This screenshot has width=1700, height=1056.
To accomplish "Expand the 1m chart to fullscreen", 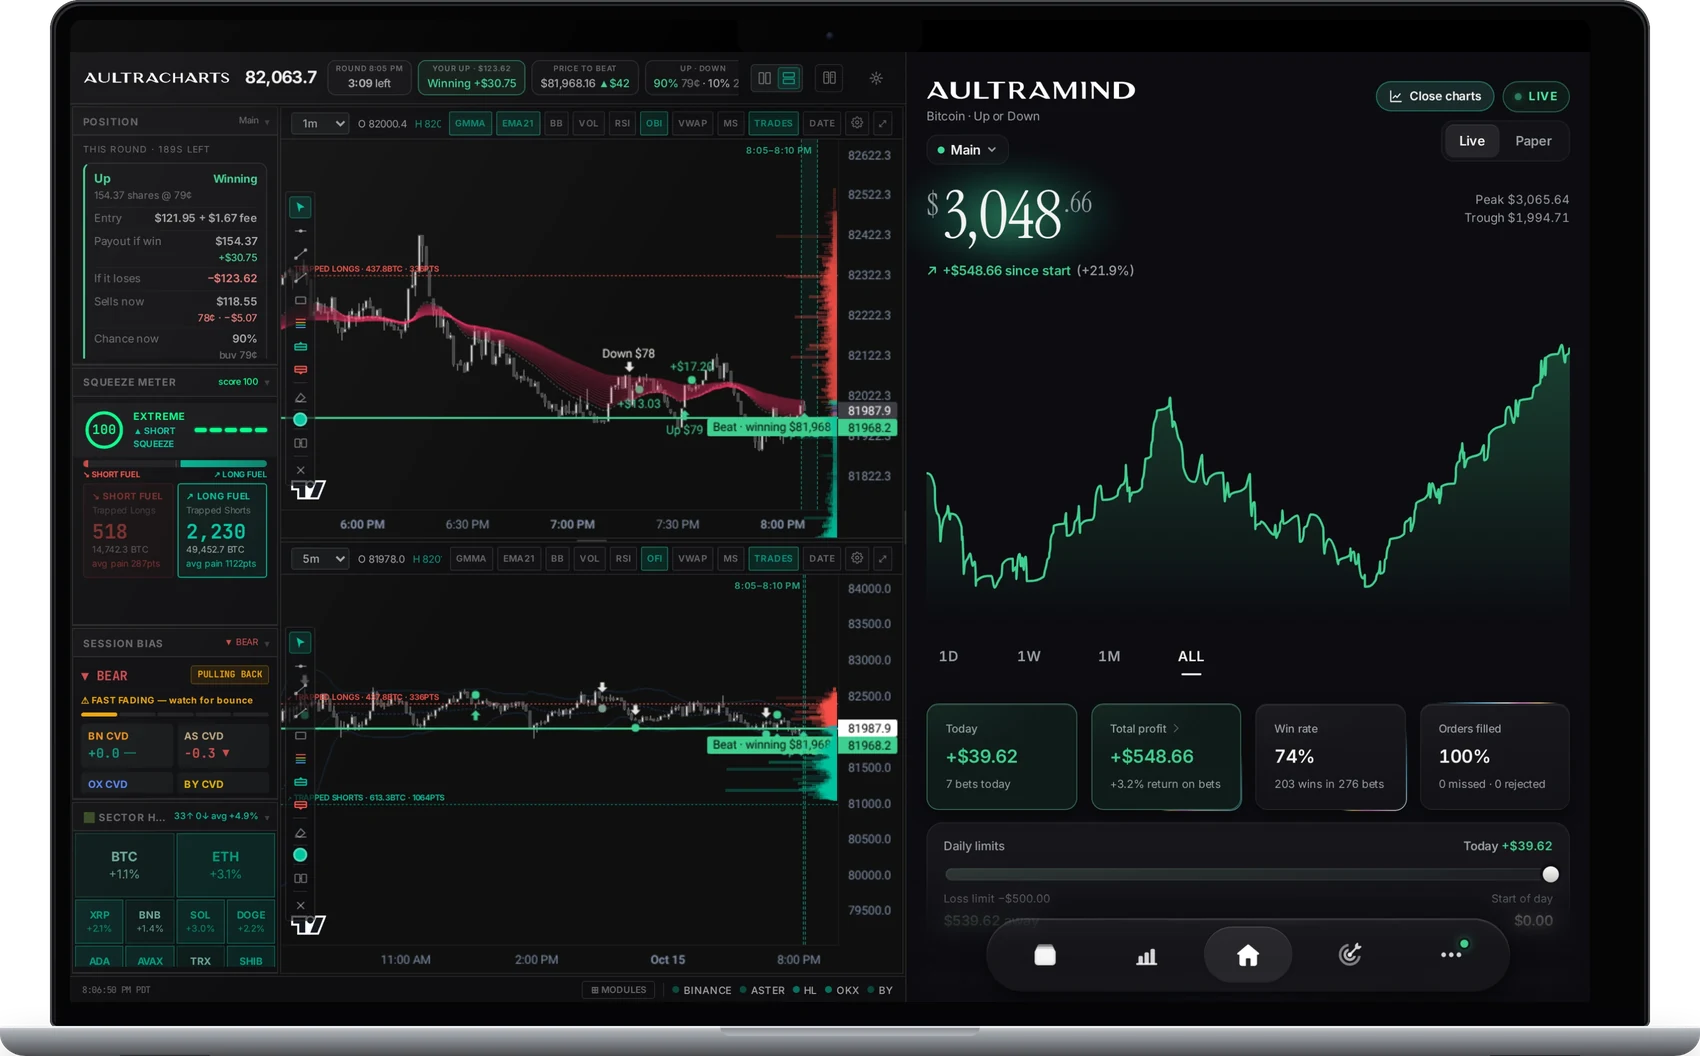I will [883, 123].
